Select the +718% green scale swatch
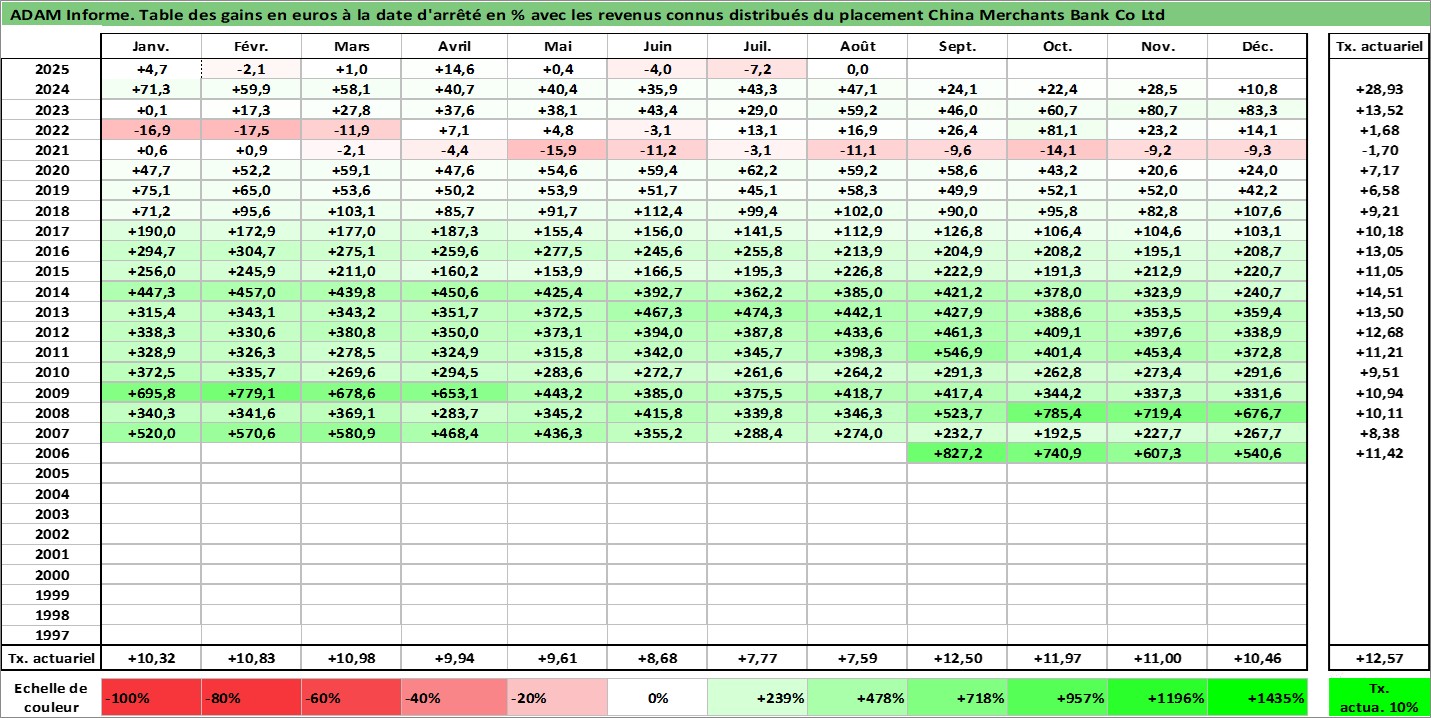 pos(958,697)
